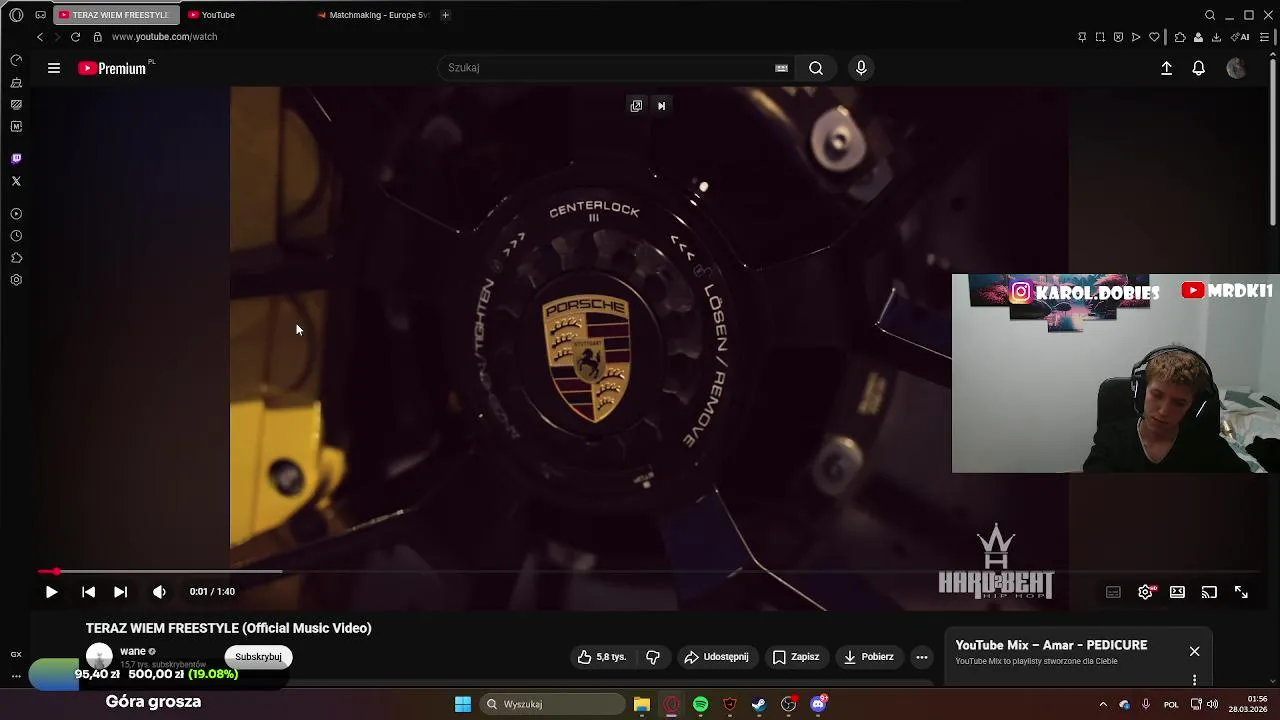Open X (Twitter) in the sidebar
1280x720 pixels.
tap(16, 181)
